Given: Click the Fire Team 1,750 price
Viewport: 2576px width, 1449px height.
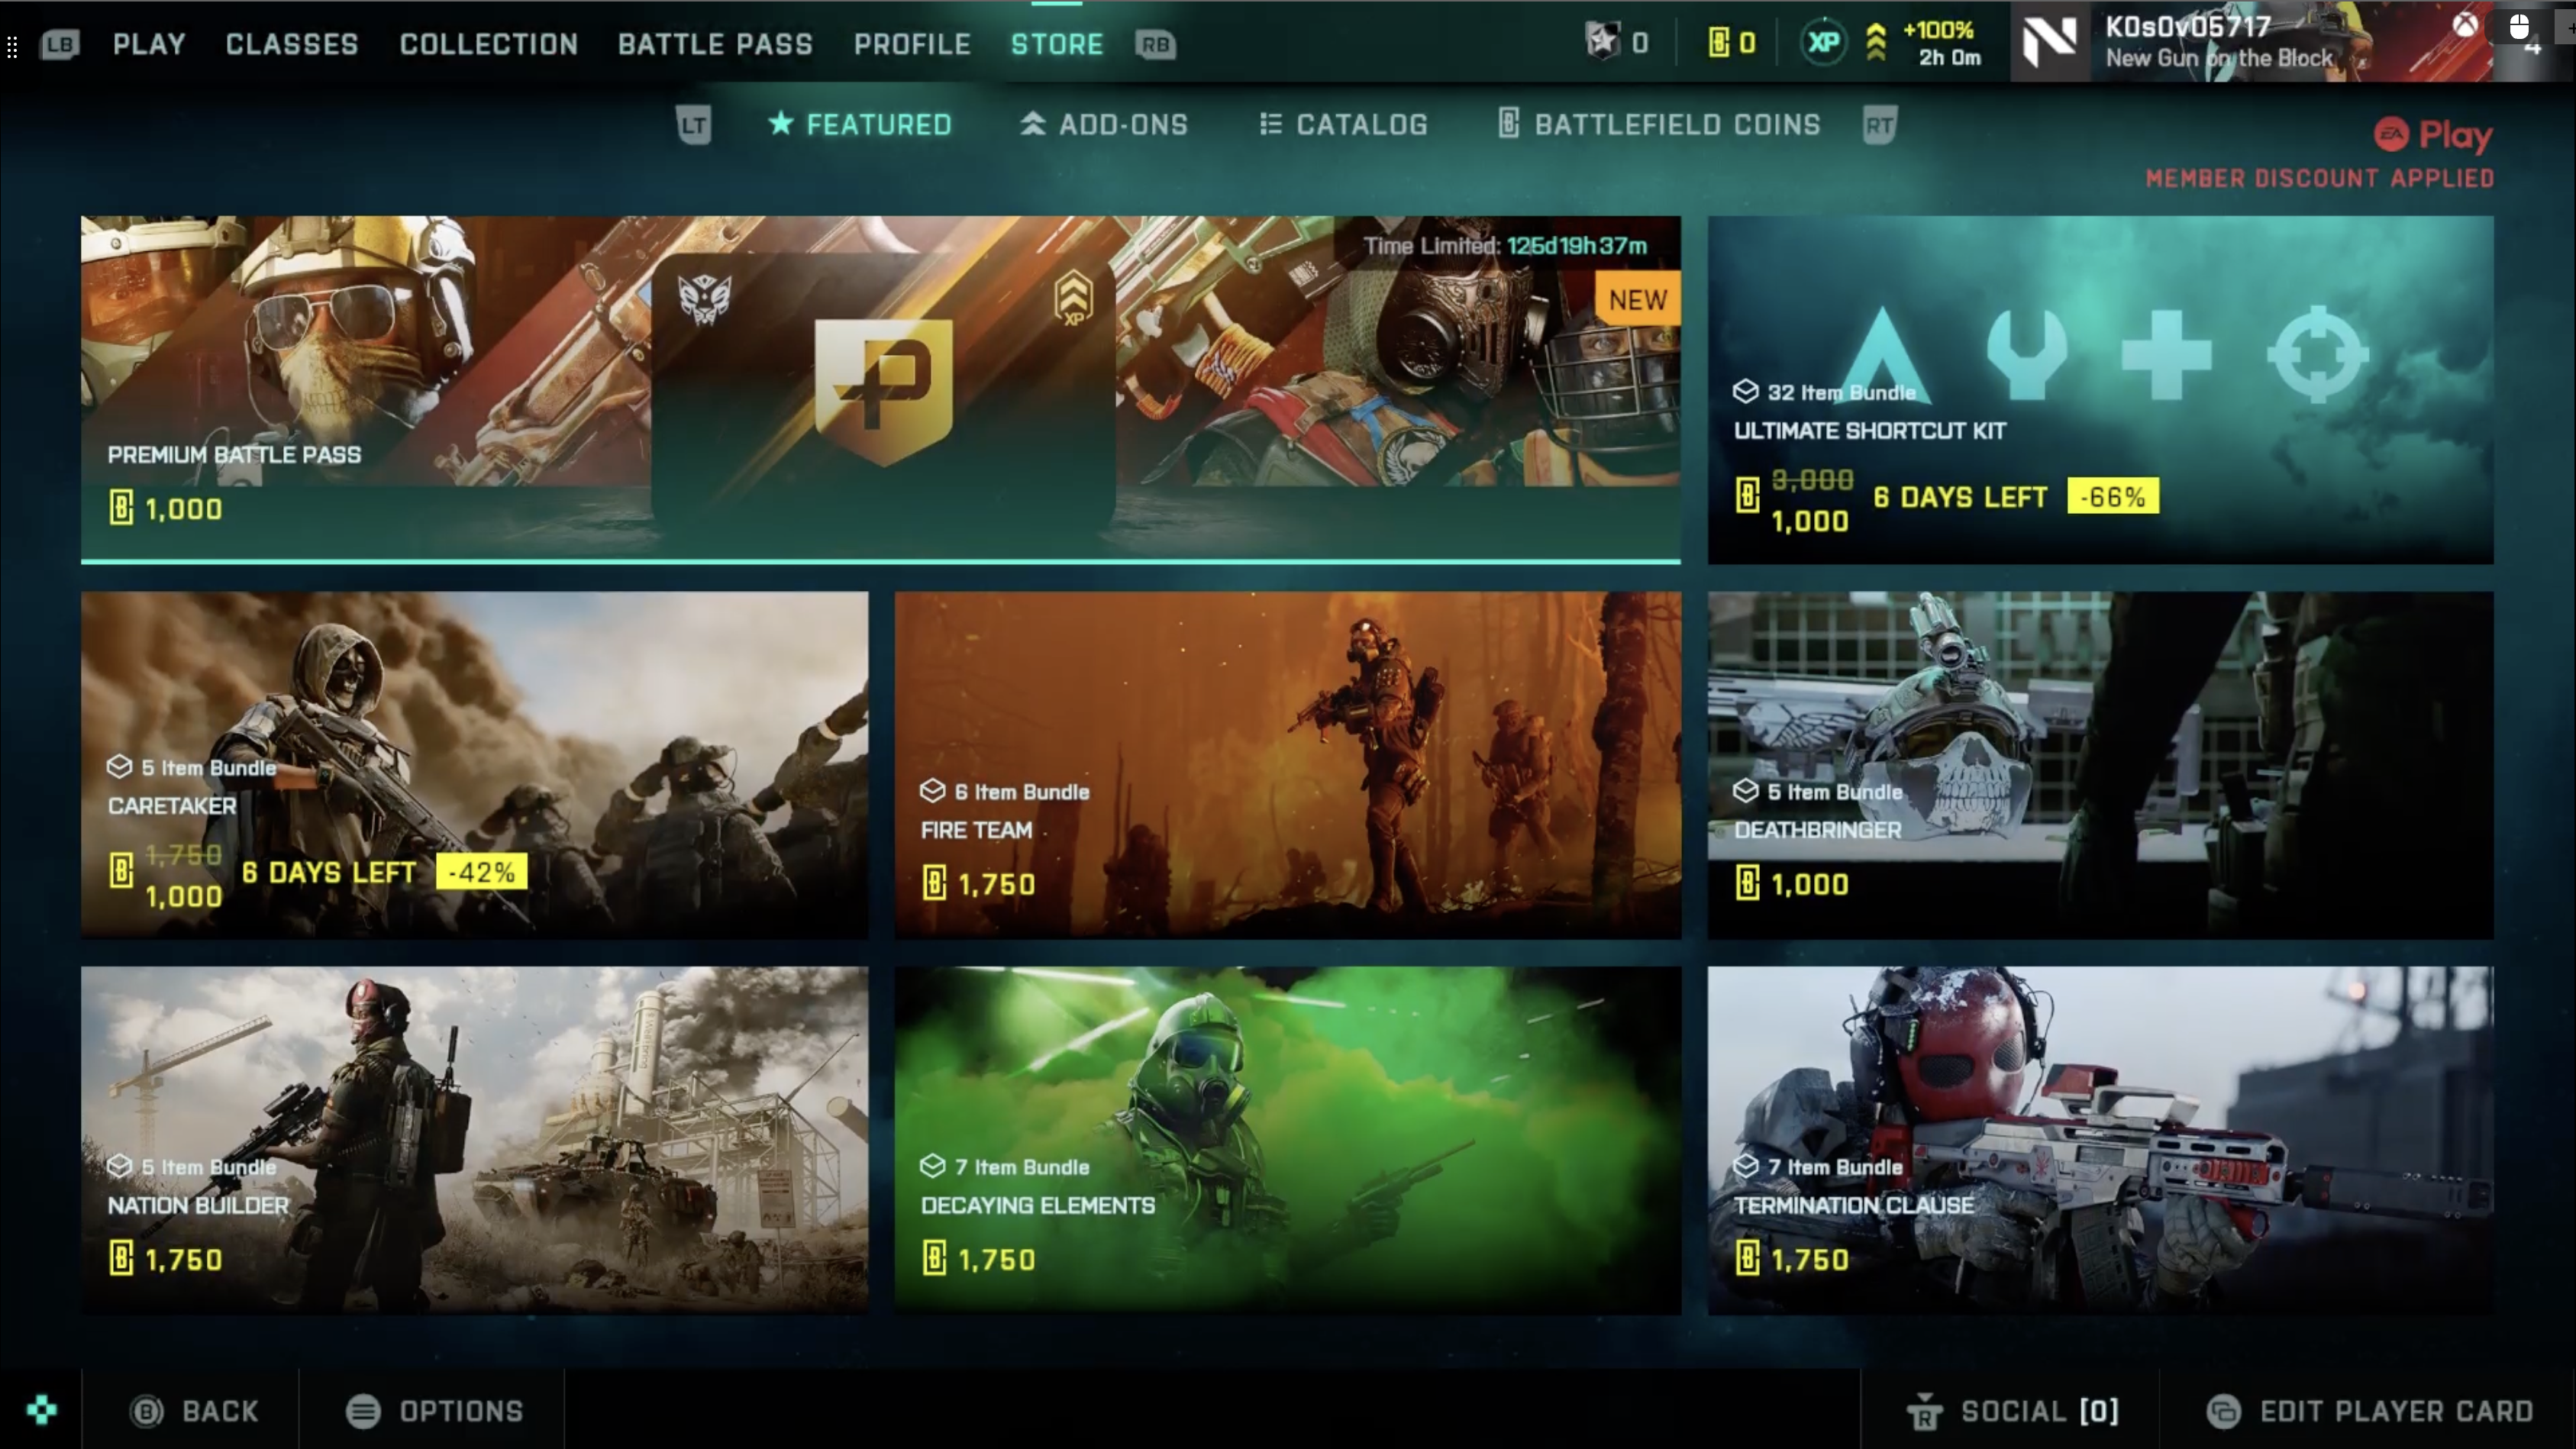Looking at the screenshot, I should point(979,884).
